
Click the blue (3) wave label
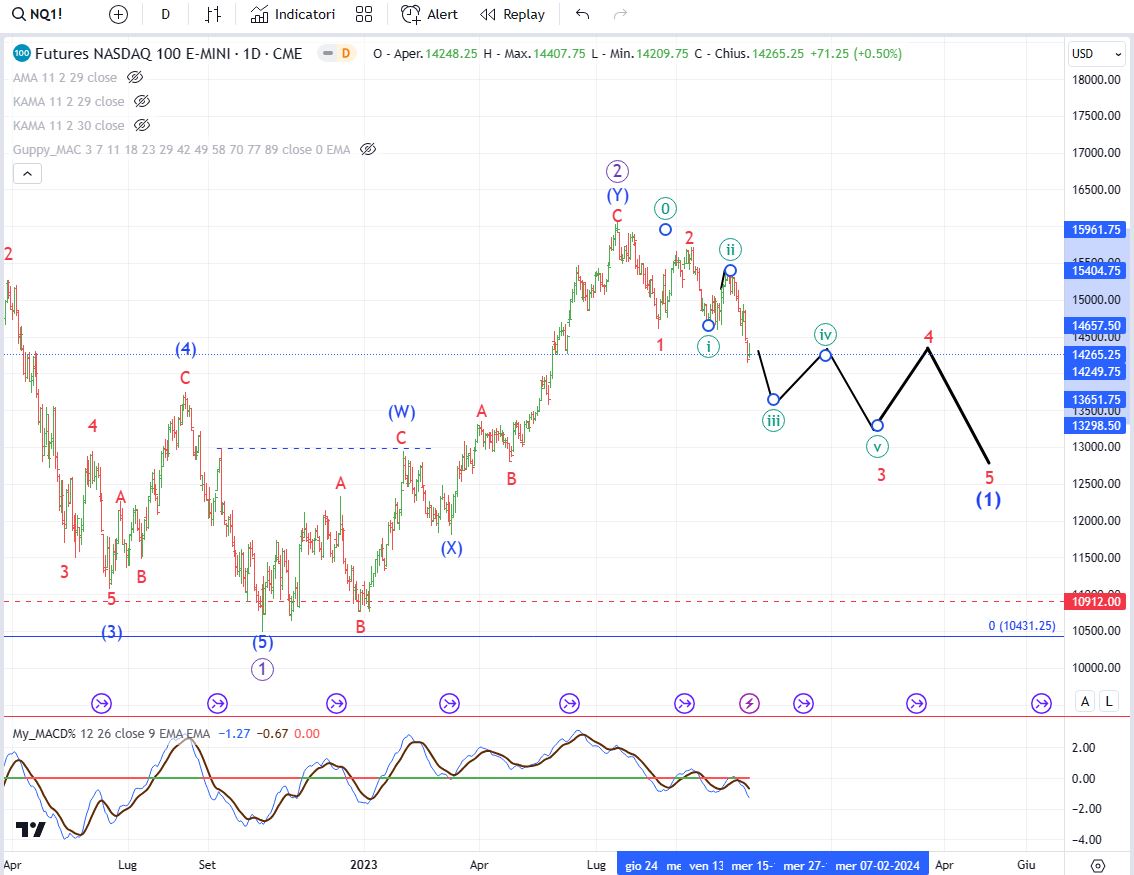pyautogui.click(x=111, y=633)
